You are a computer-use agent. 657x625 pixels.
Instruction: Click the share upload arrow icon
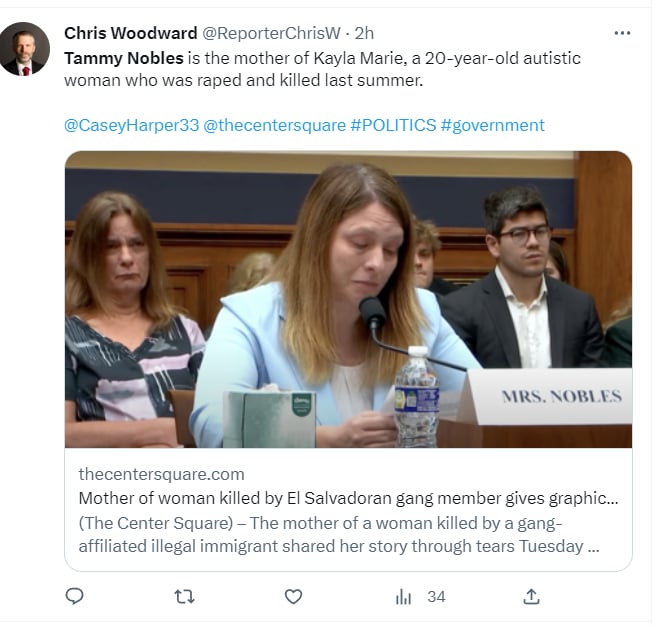(531, 597)
